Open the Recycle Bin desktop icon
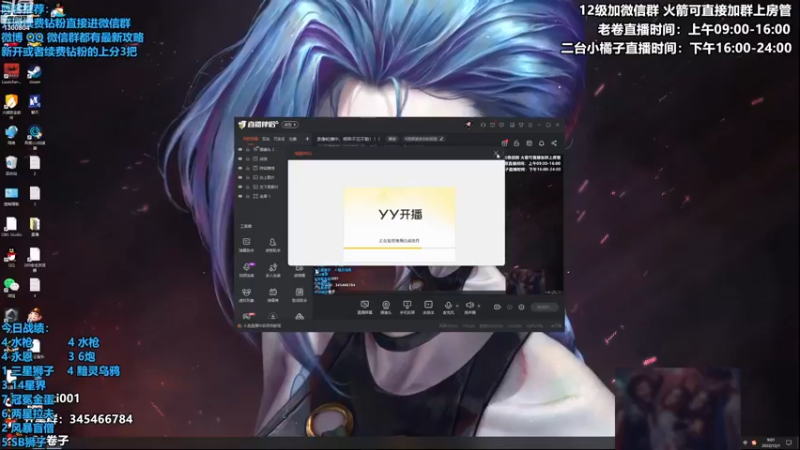 click(11, 165)
